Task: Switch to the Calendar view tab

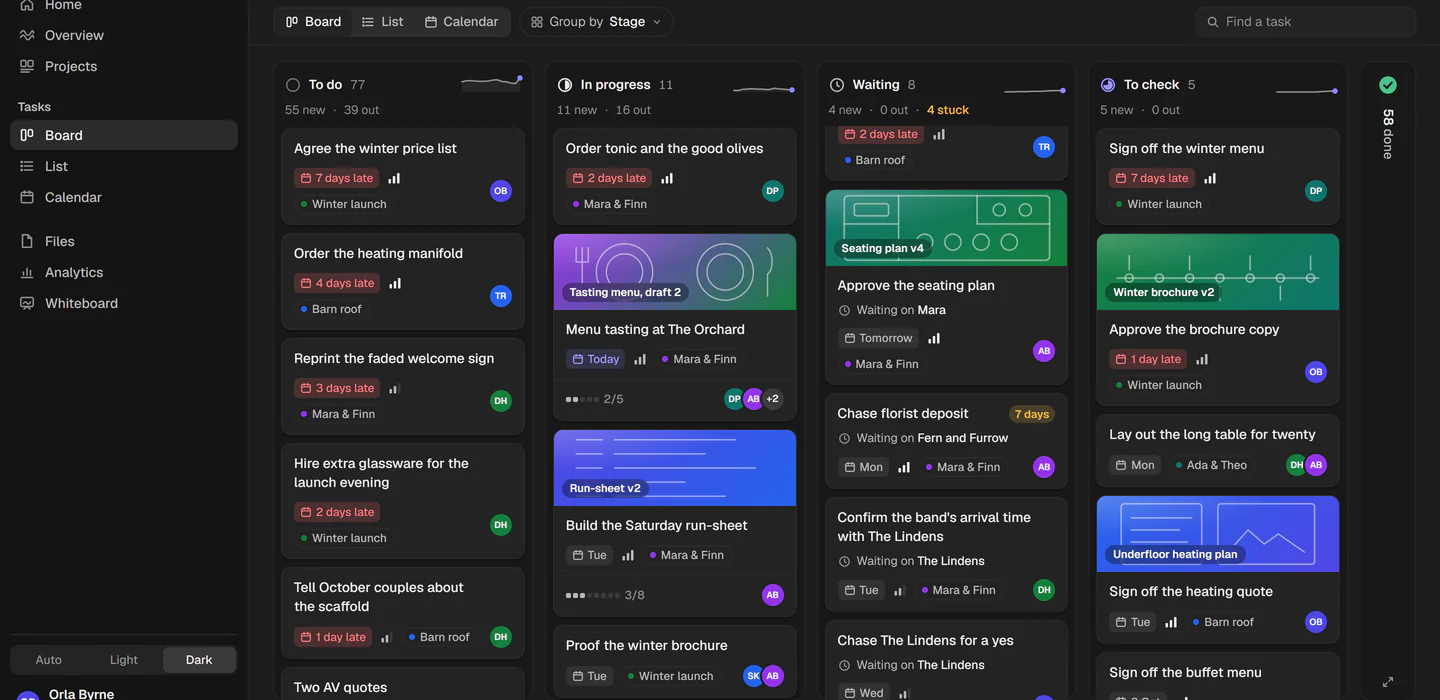Action: click(x=461, y=22)
